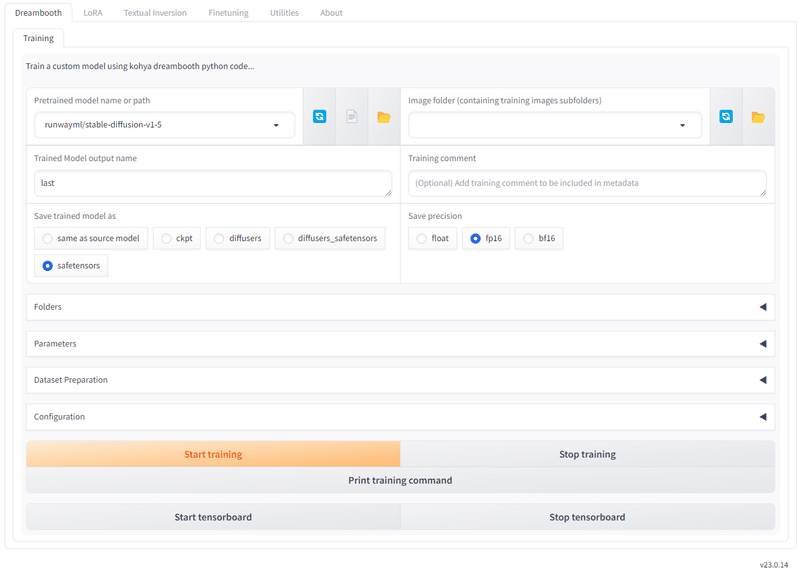Image resolution: width=800 pixels, height=573 pixels.
Task: Select 'same as source model' save option
Action: (x=91, y=238)
